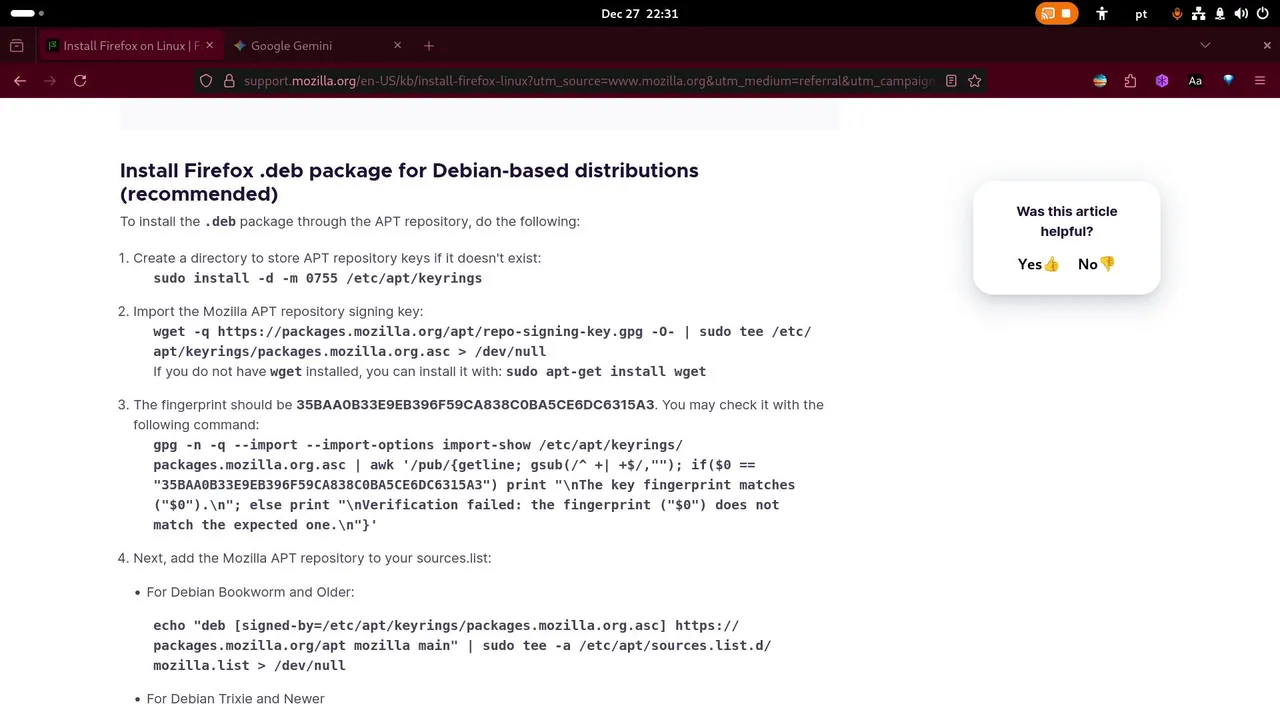This screenshot has width=1280, height=720.
Task: Stop screen sharing from the orange indicator
Action: pyautogui.click(x=1066, y=14)
